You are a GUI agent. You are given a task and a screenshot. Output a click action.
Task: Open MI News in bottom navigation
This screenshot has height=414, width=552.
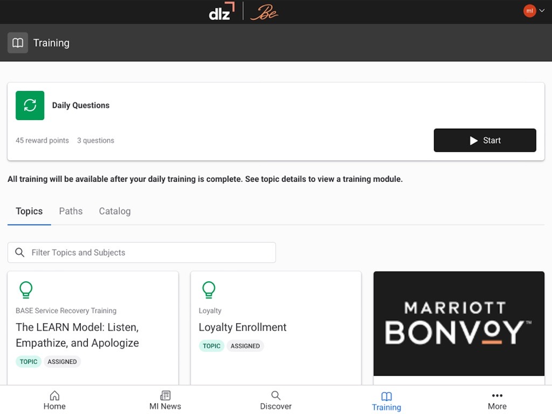tap(165, 400)
